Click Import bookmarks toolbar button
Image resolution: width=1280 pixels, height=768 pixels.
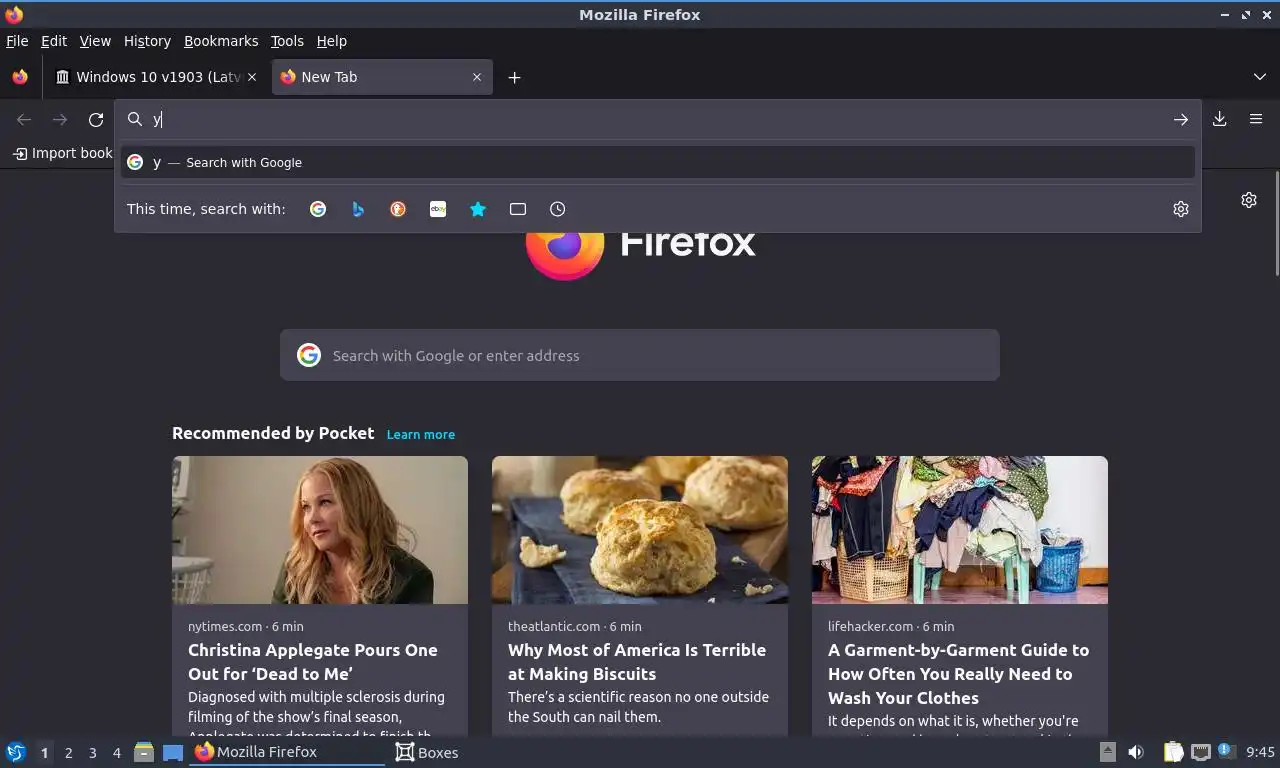click(x=62, y=153)
